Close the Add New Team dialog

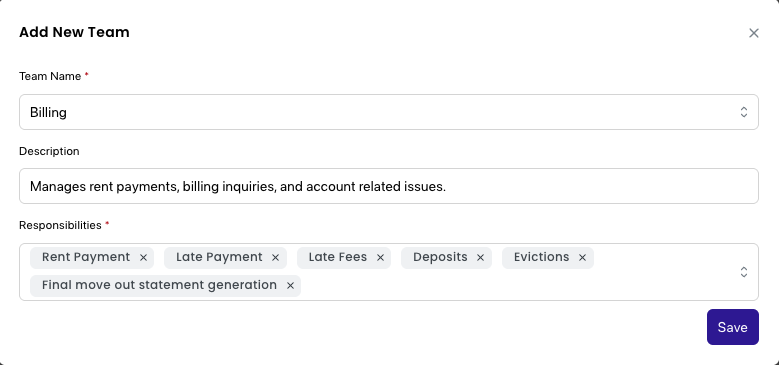[x=754, y=33]
